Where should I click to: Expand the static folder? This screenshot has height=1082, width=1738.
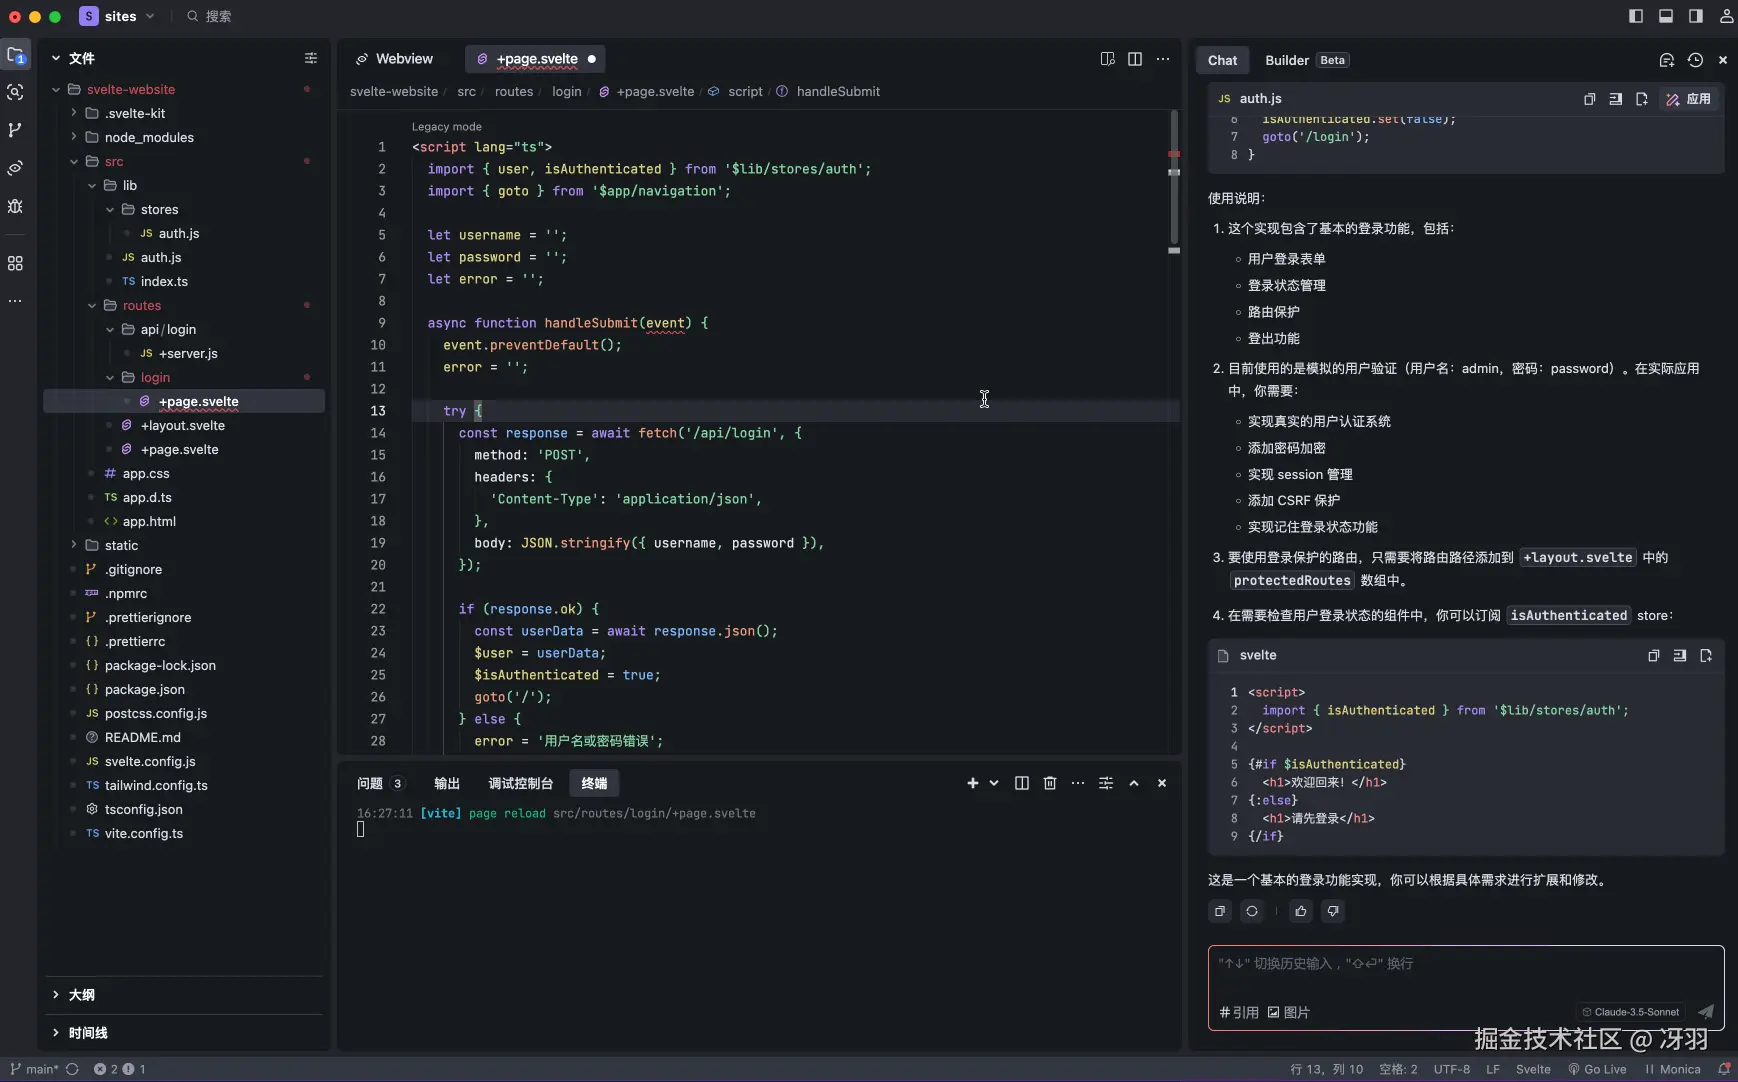[x=74, y=546]
